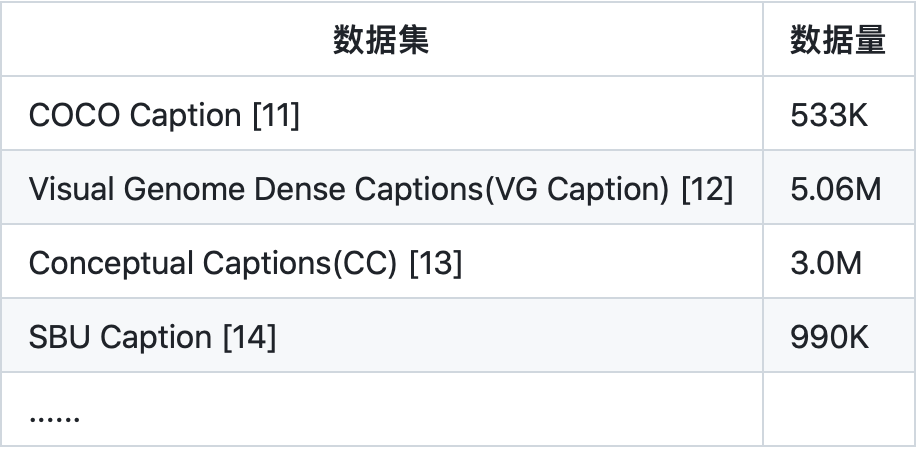The image size is (916, 450).
Task: Click the [11] reference in COCO row
Action: click(276, 115)
